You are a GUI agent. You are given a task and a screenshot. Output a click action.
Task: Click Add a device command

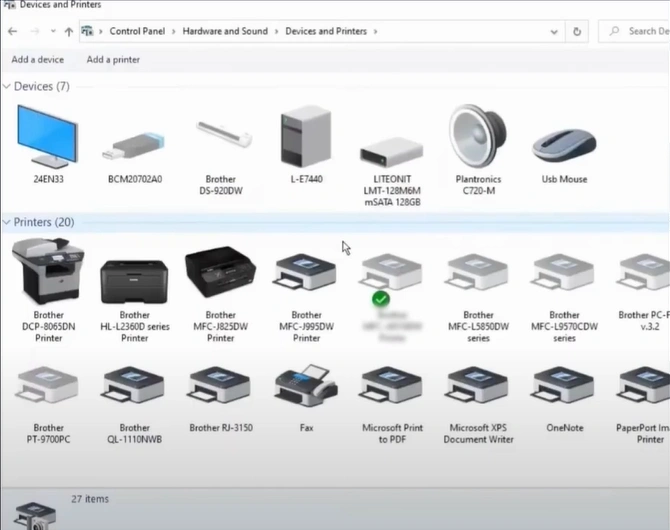[x=37, y=60]
